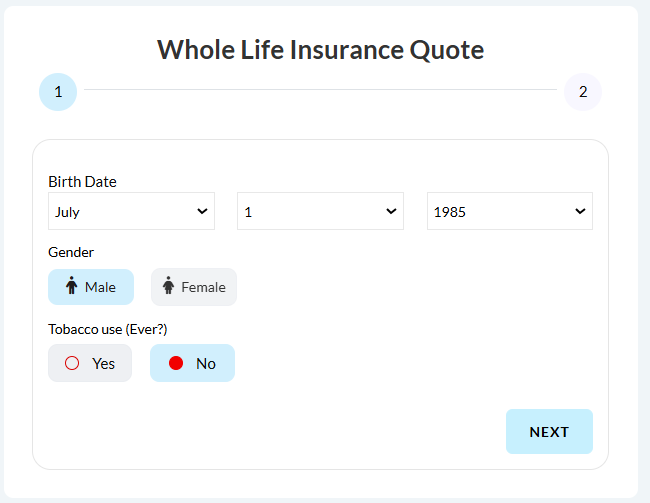Click the filled red circle beside No
Viewport: 650px width, 503px height.
pos(176,363)
